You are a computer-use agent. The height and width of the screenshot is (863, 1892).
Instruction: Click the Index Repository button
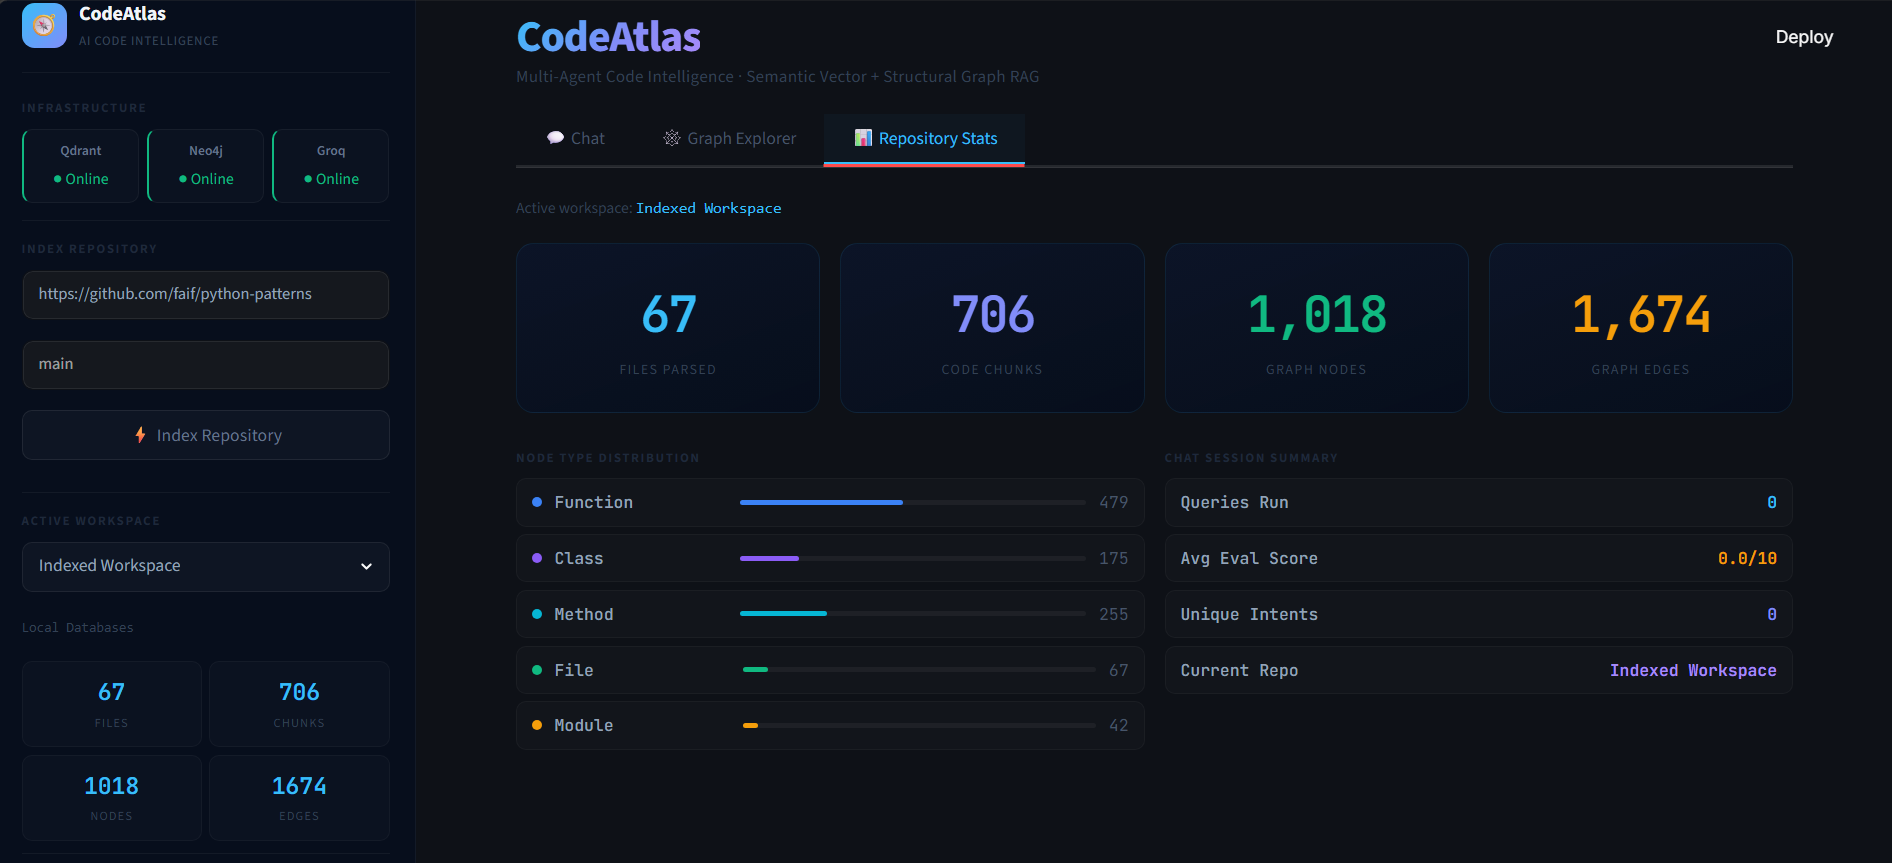click(206, 435)
